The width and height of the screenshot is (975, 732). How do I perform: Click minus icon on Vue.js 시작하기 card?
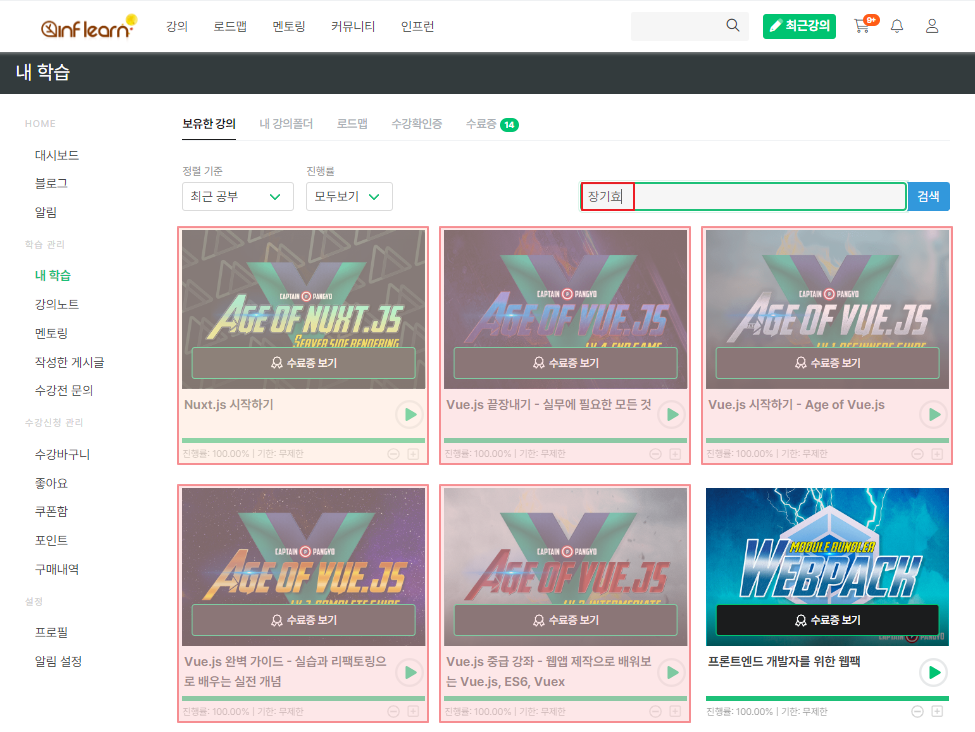[917, 454]
